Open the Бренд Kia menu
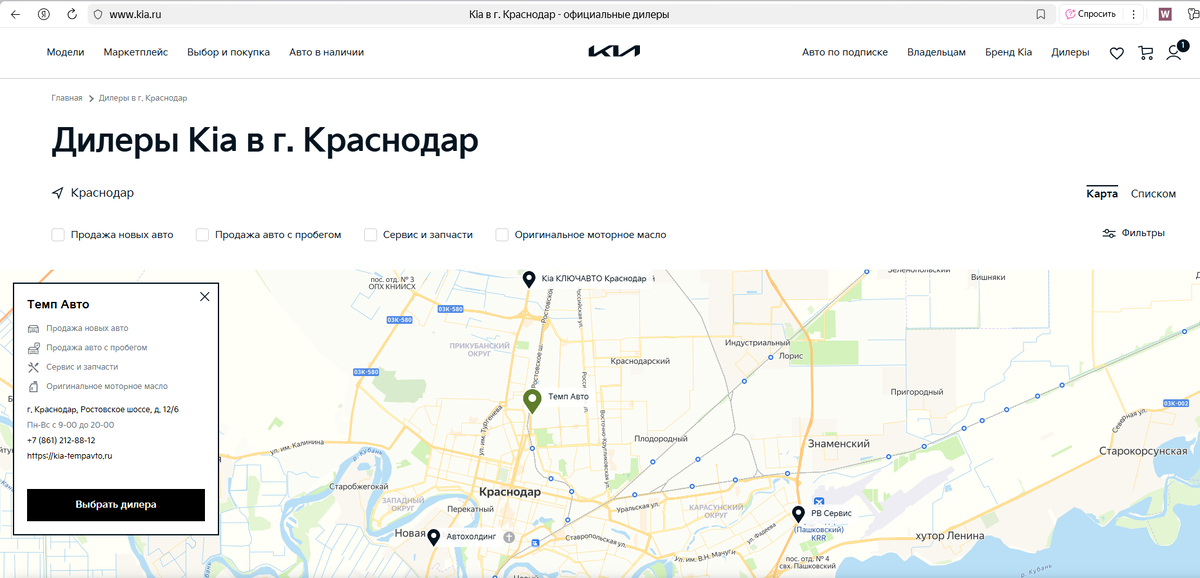This screenshot has height=578, width=1200. click(x=1008, y=52)
